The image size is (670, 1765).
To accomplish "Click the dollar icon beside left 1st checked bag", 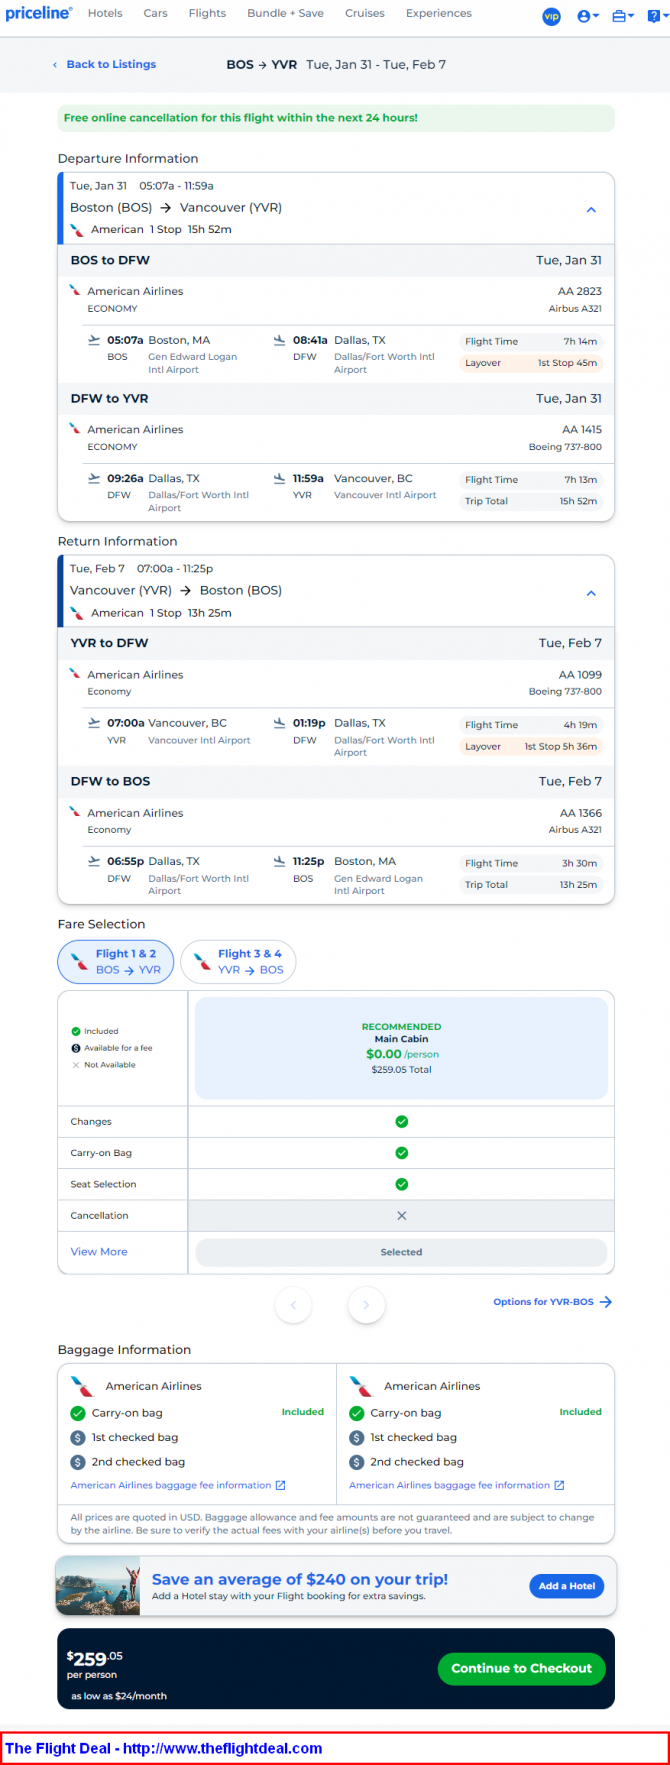I will point(78,1437).
